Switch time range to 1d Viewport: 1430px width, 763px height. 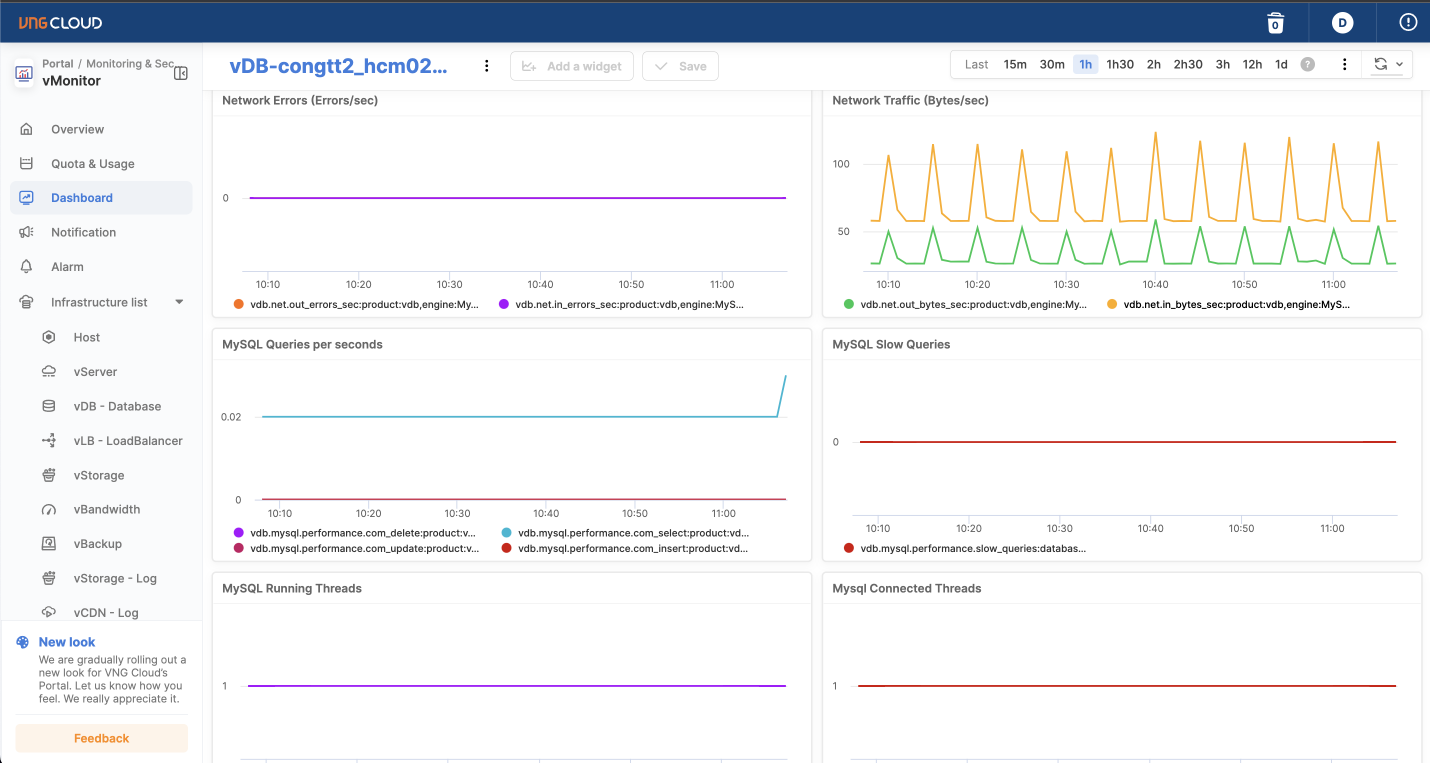(x=1281, y=64)
